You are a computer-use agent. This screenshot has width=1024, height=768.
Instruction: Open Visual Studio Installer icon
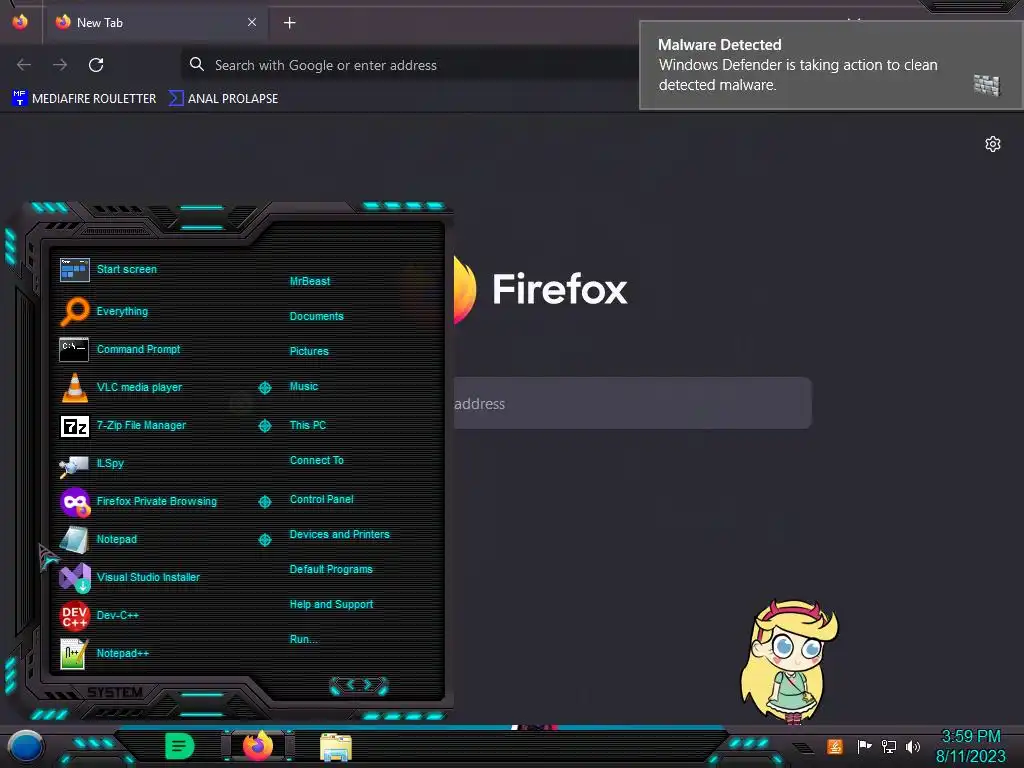point(74,577)
